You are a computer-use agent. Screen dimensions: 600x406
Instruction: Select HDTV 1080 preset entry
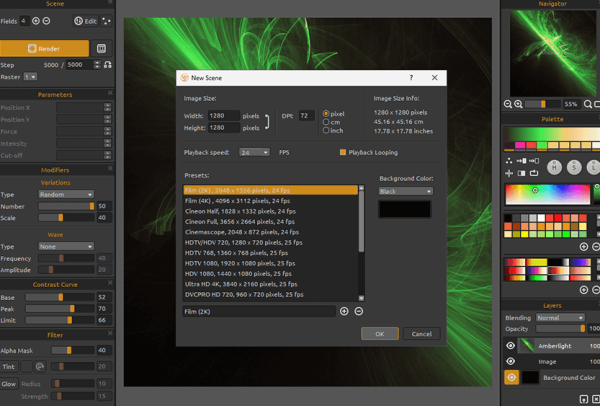tap(240, 263)
